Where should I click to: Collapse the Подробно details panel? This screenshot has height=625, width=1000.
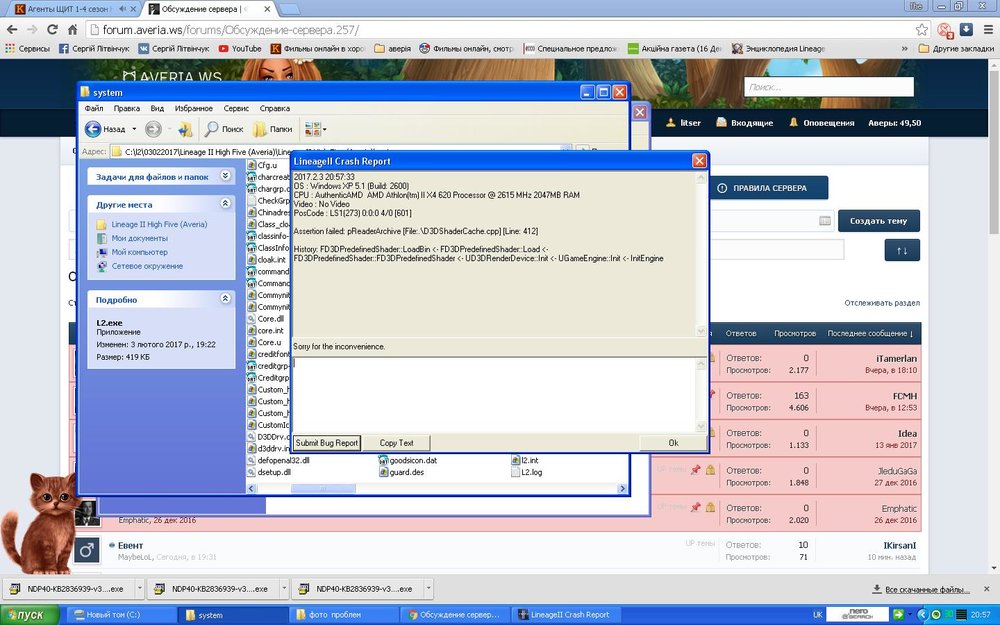(x=225, y=299)
